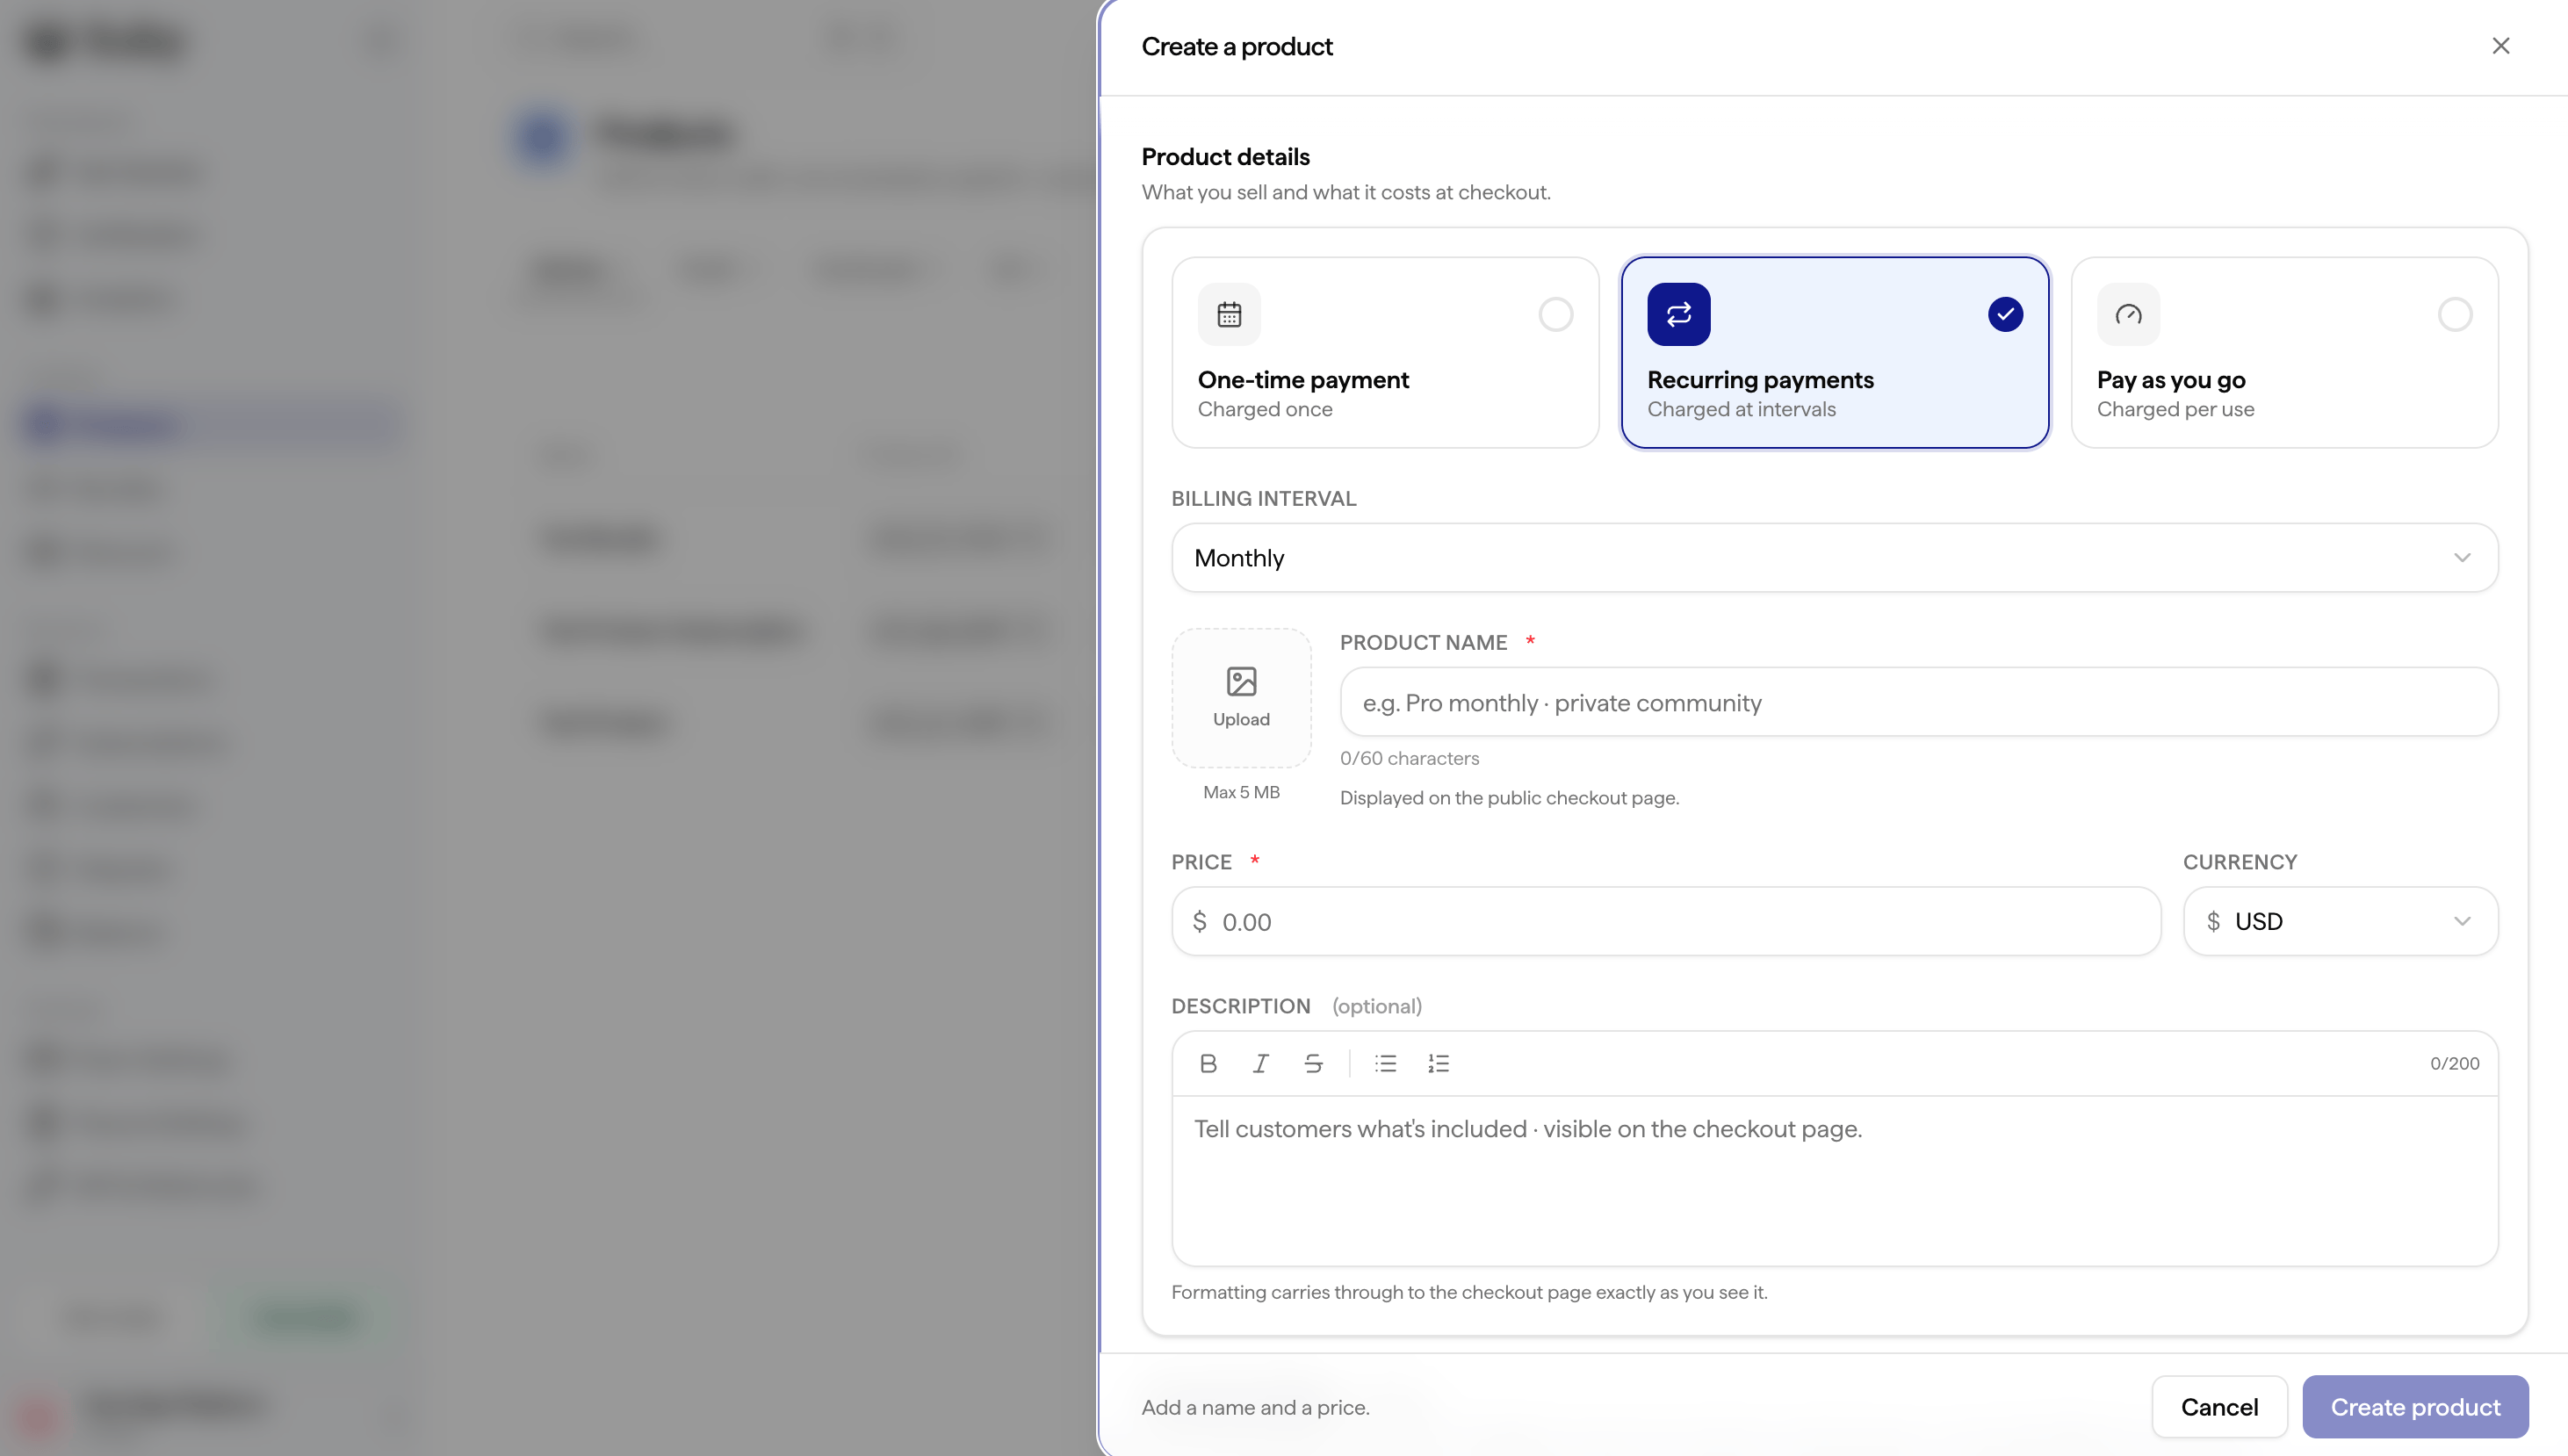
Task: Click the Cancel button
Action: [2219, 1407]
